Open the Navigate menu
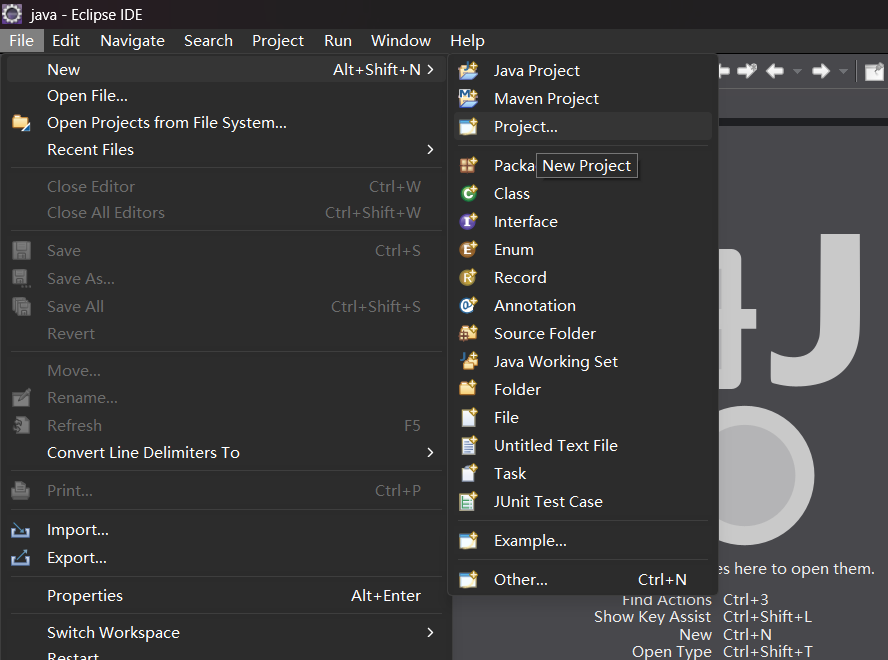 coord(132,41)
